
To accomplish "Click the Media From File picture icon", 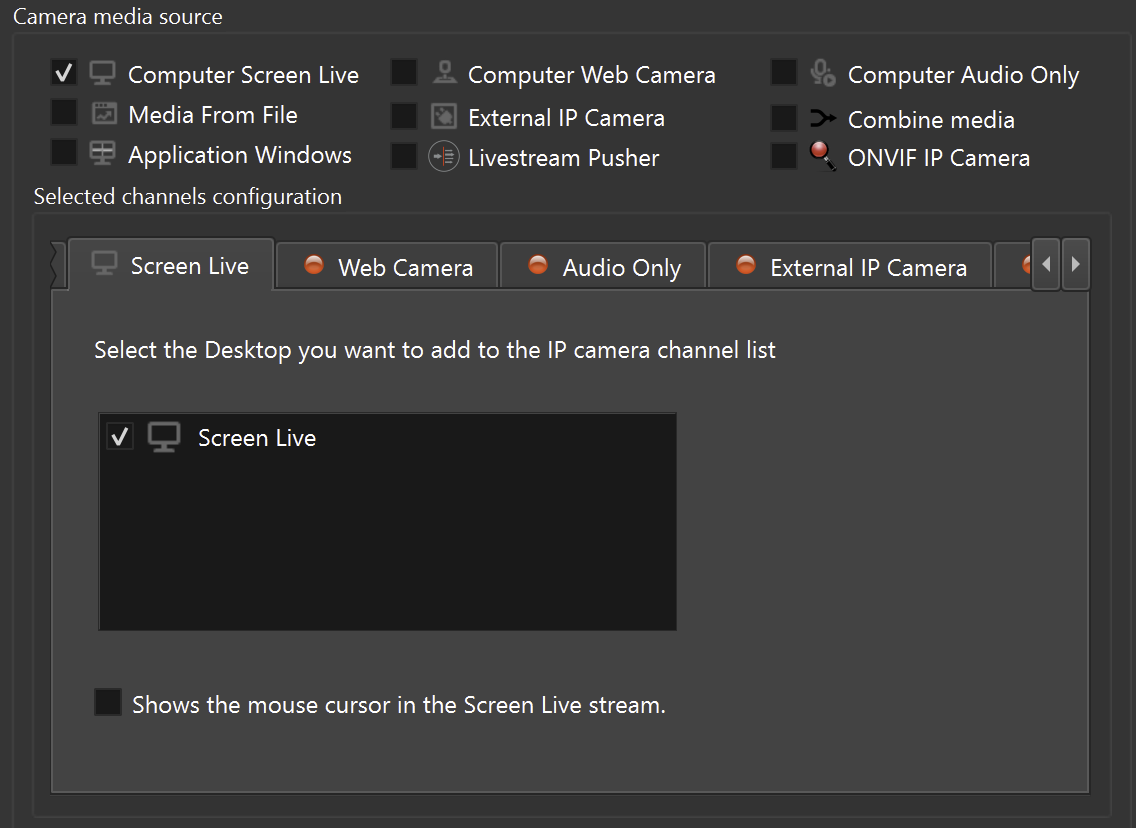I will (104, 114).
